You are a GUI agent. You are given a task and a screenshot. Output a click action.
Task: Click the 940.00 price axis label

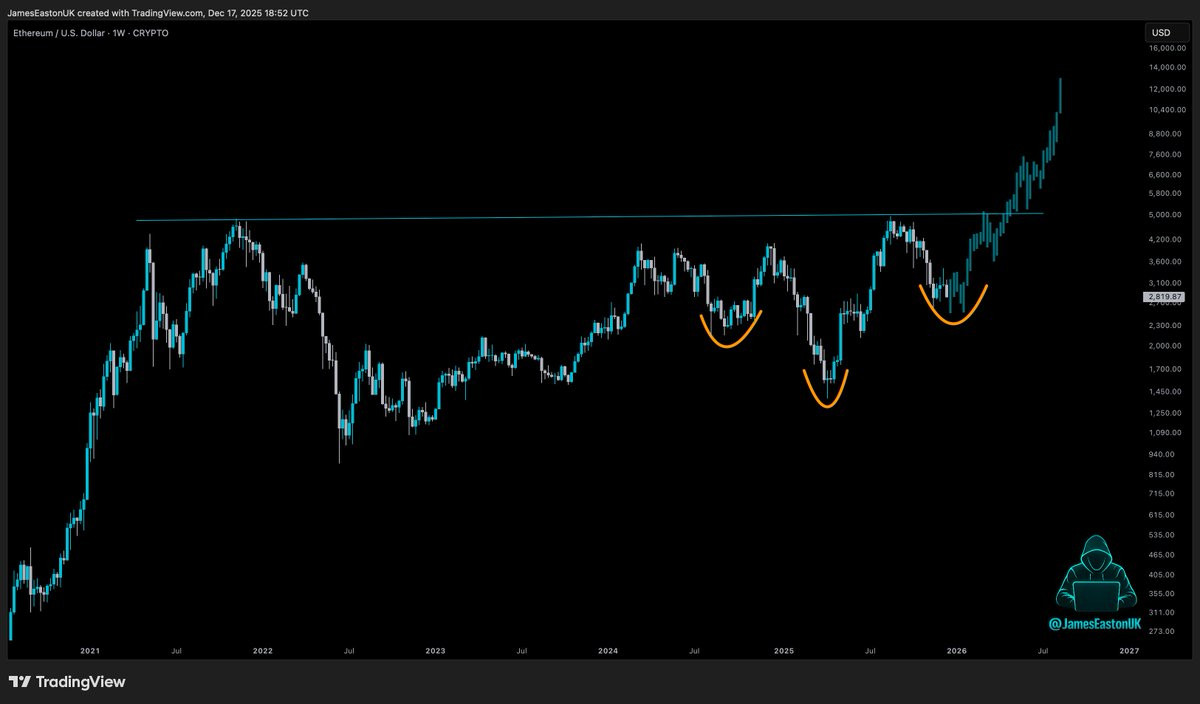pos(1164,453)
